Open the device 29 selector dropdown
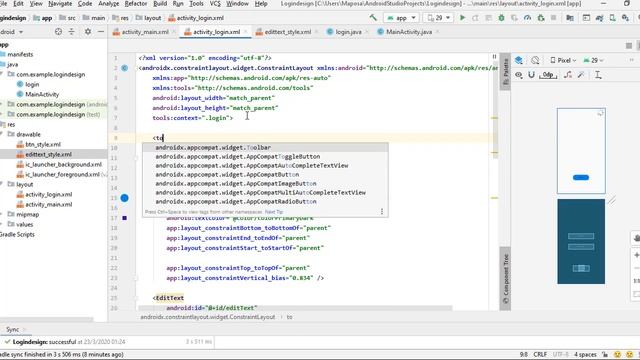Screen dimensions: 640x360 pyautogui.click(x=438, y=18)
